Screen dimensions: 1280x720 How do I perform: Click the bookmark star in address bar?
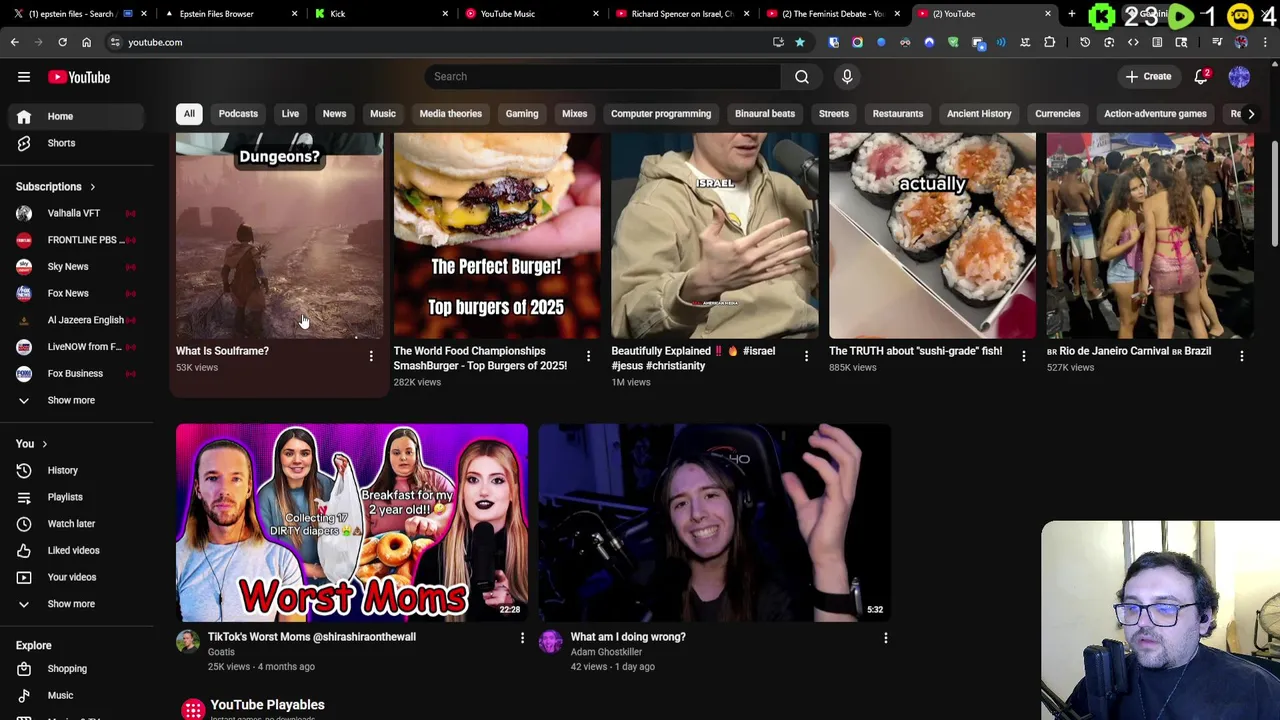click(x=800, y=42)
